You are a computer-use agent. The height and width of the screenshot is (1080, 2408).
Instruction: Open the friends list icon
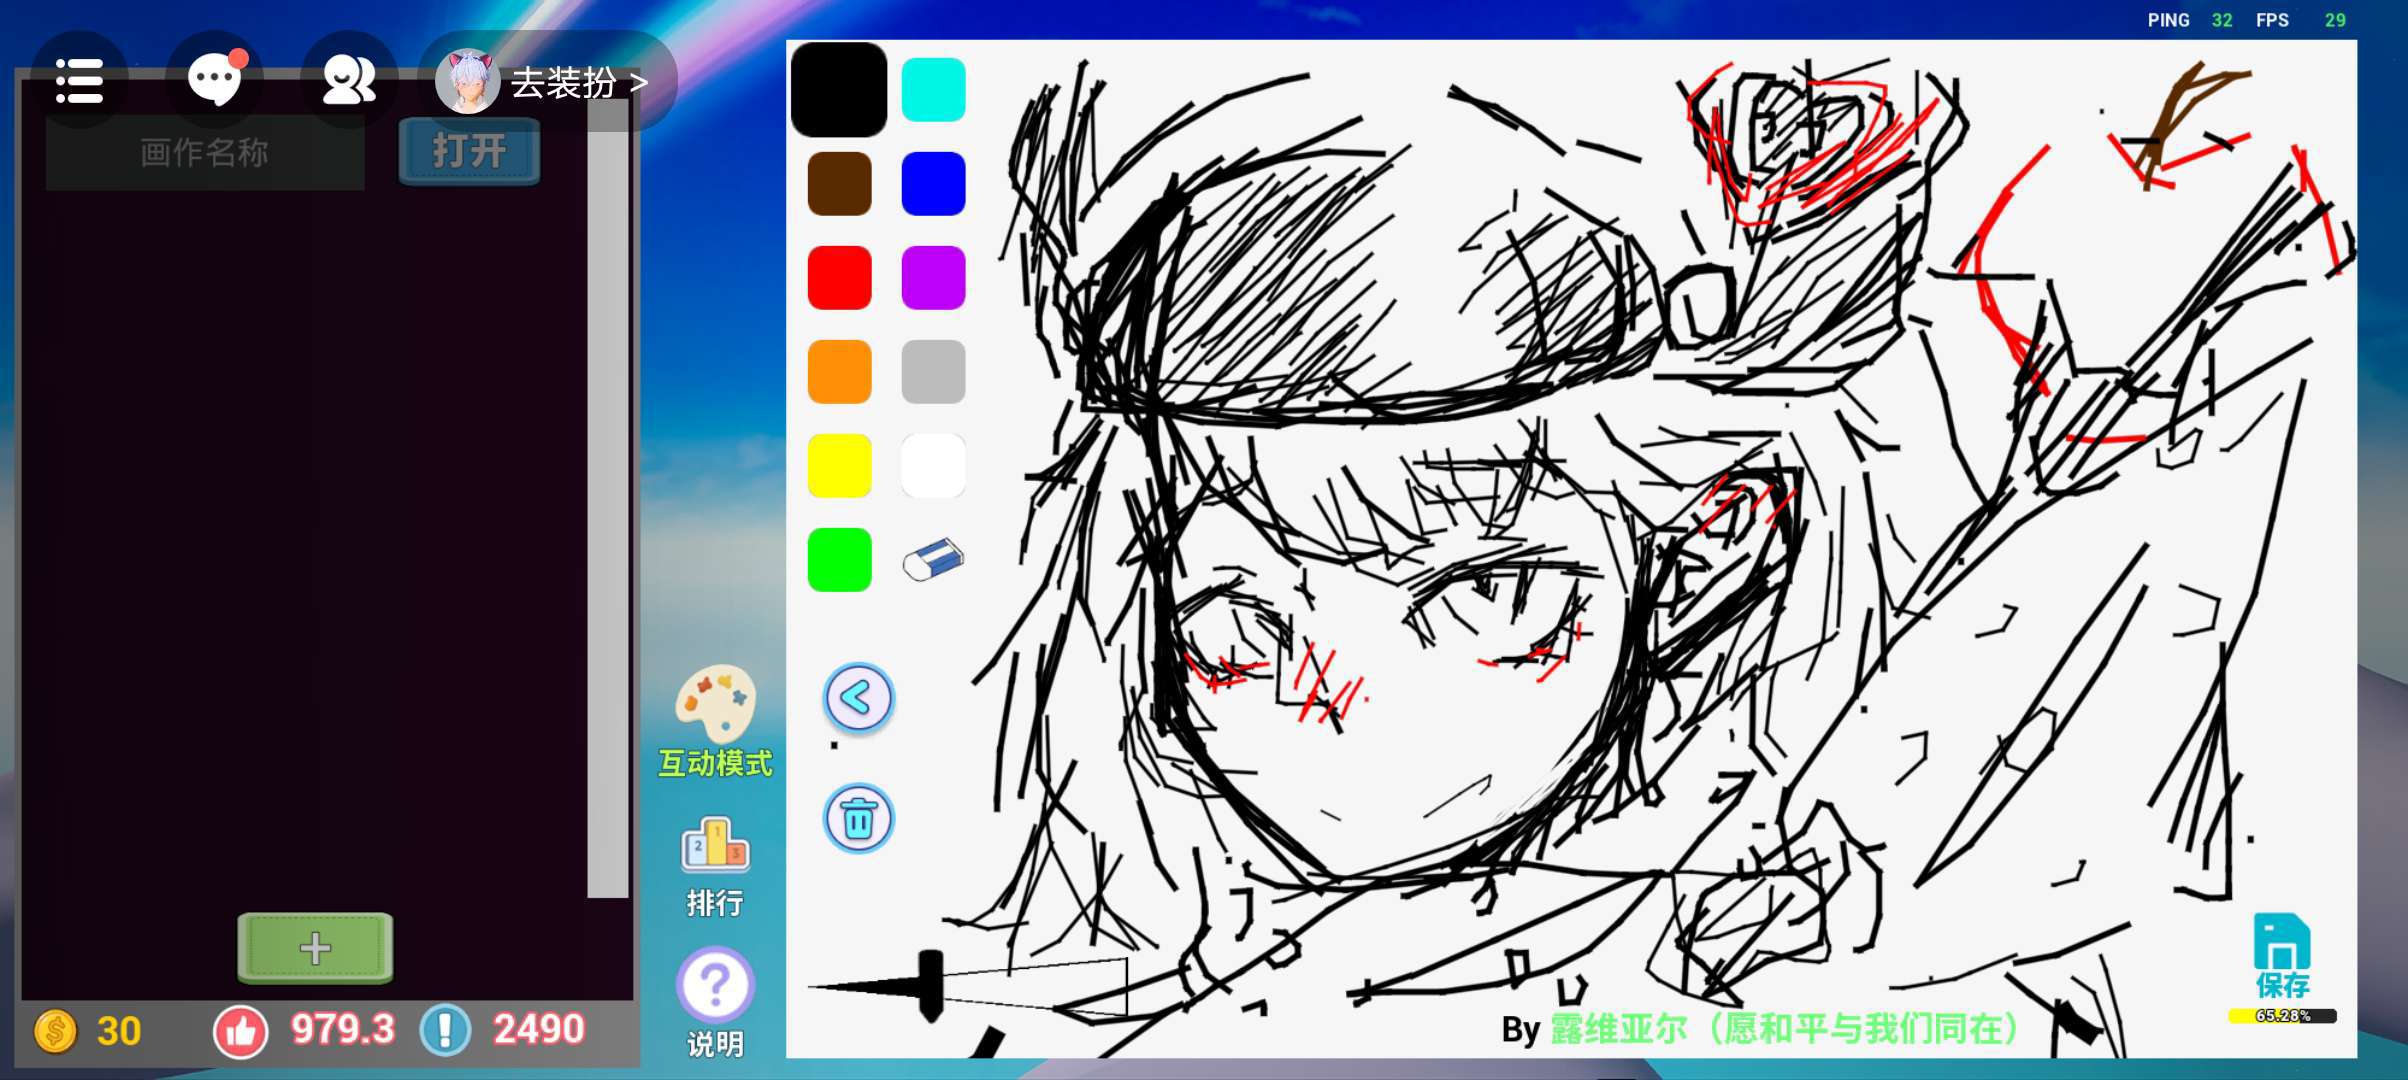point(348,81)
